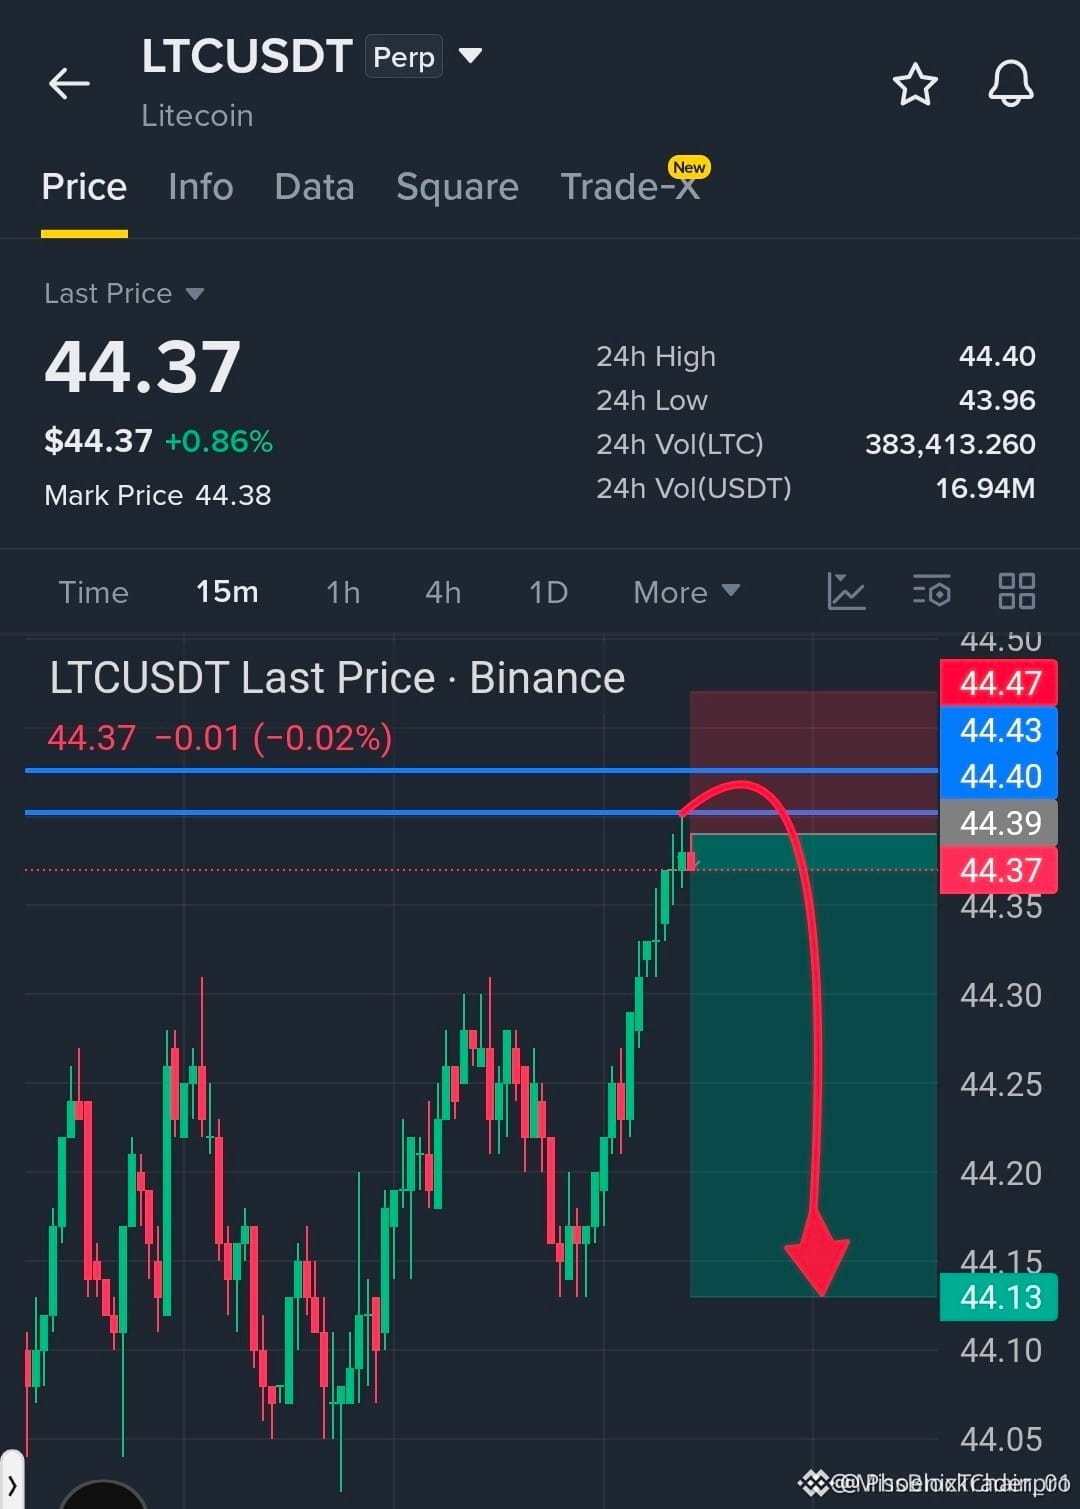Click the Litecoin subtitle text
1080x1509 pixels.
coord(197,116)
